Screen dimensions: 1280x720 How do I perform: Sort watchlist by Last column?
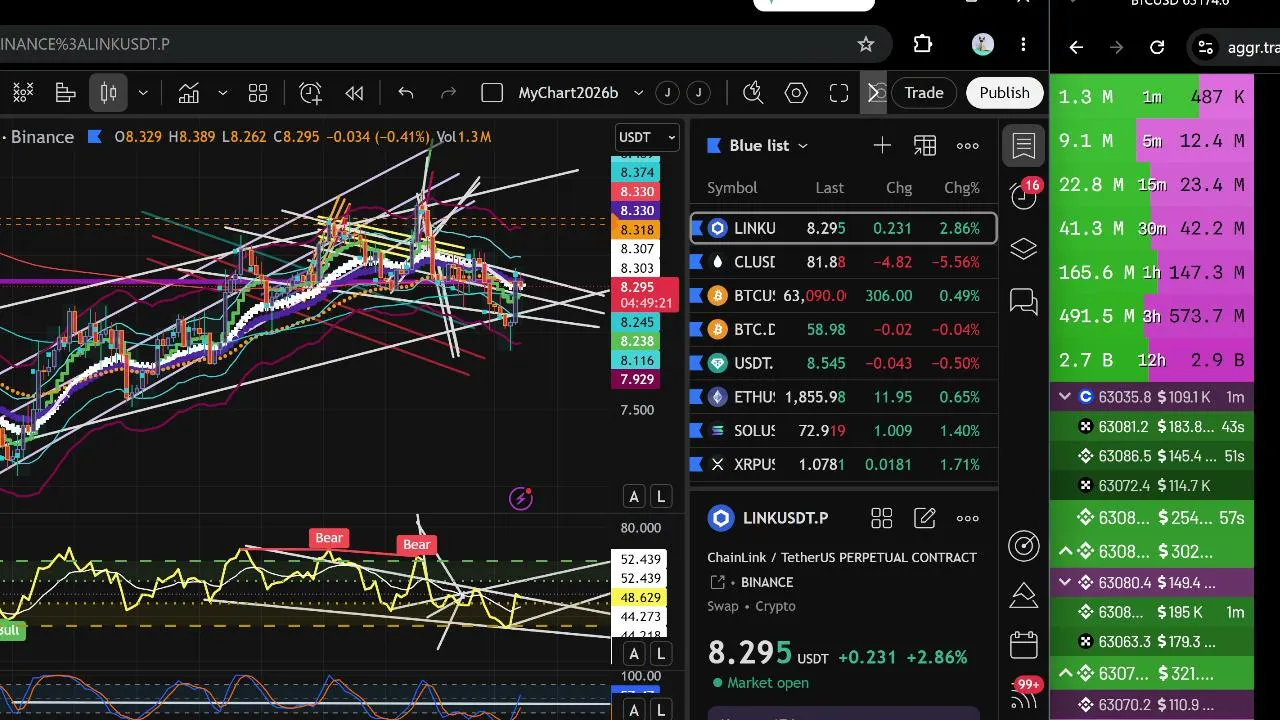829,188
